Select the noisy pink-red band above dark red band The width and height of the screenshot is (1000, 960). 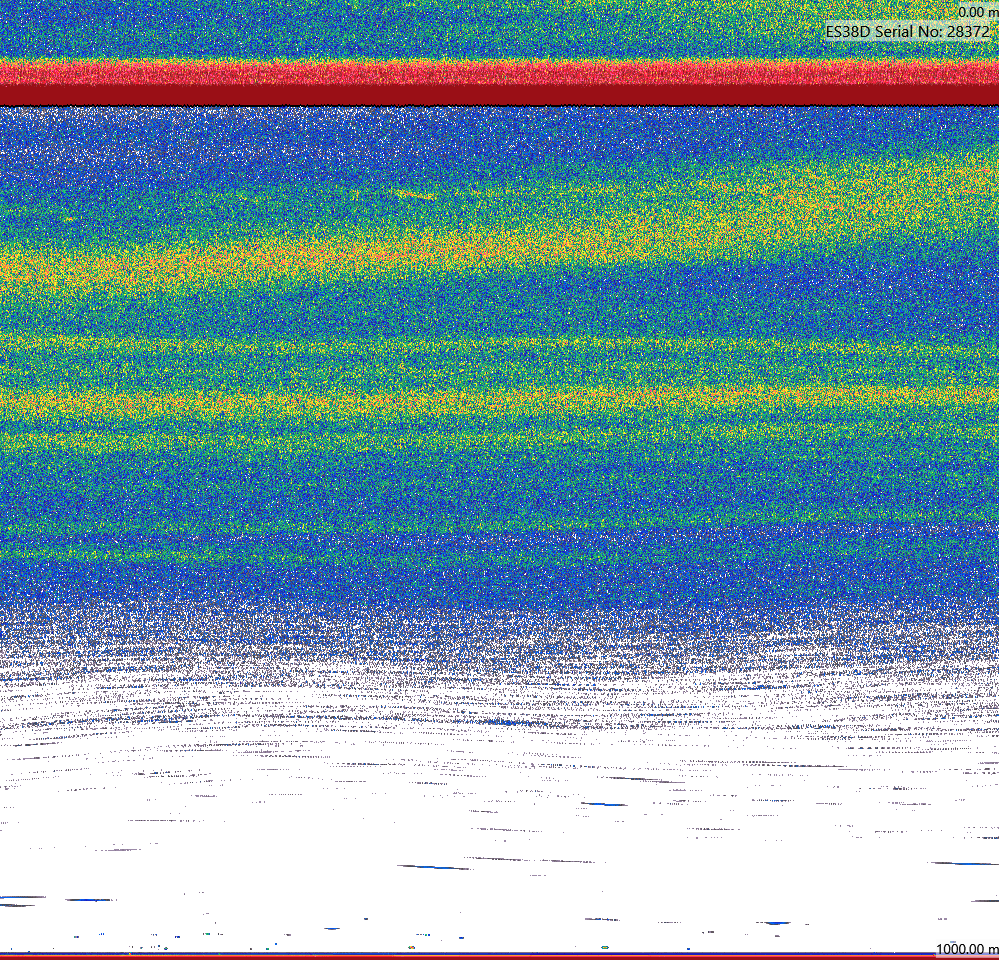[x=500, y=73]
